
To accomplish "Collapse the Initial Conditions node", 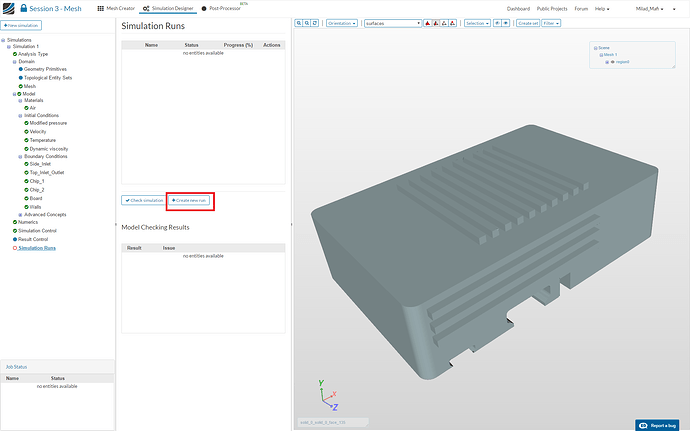I will pyautogui.click(x=20, y=116).
